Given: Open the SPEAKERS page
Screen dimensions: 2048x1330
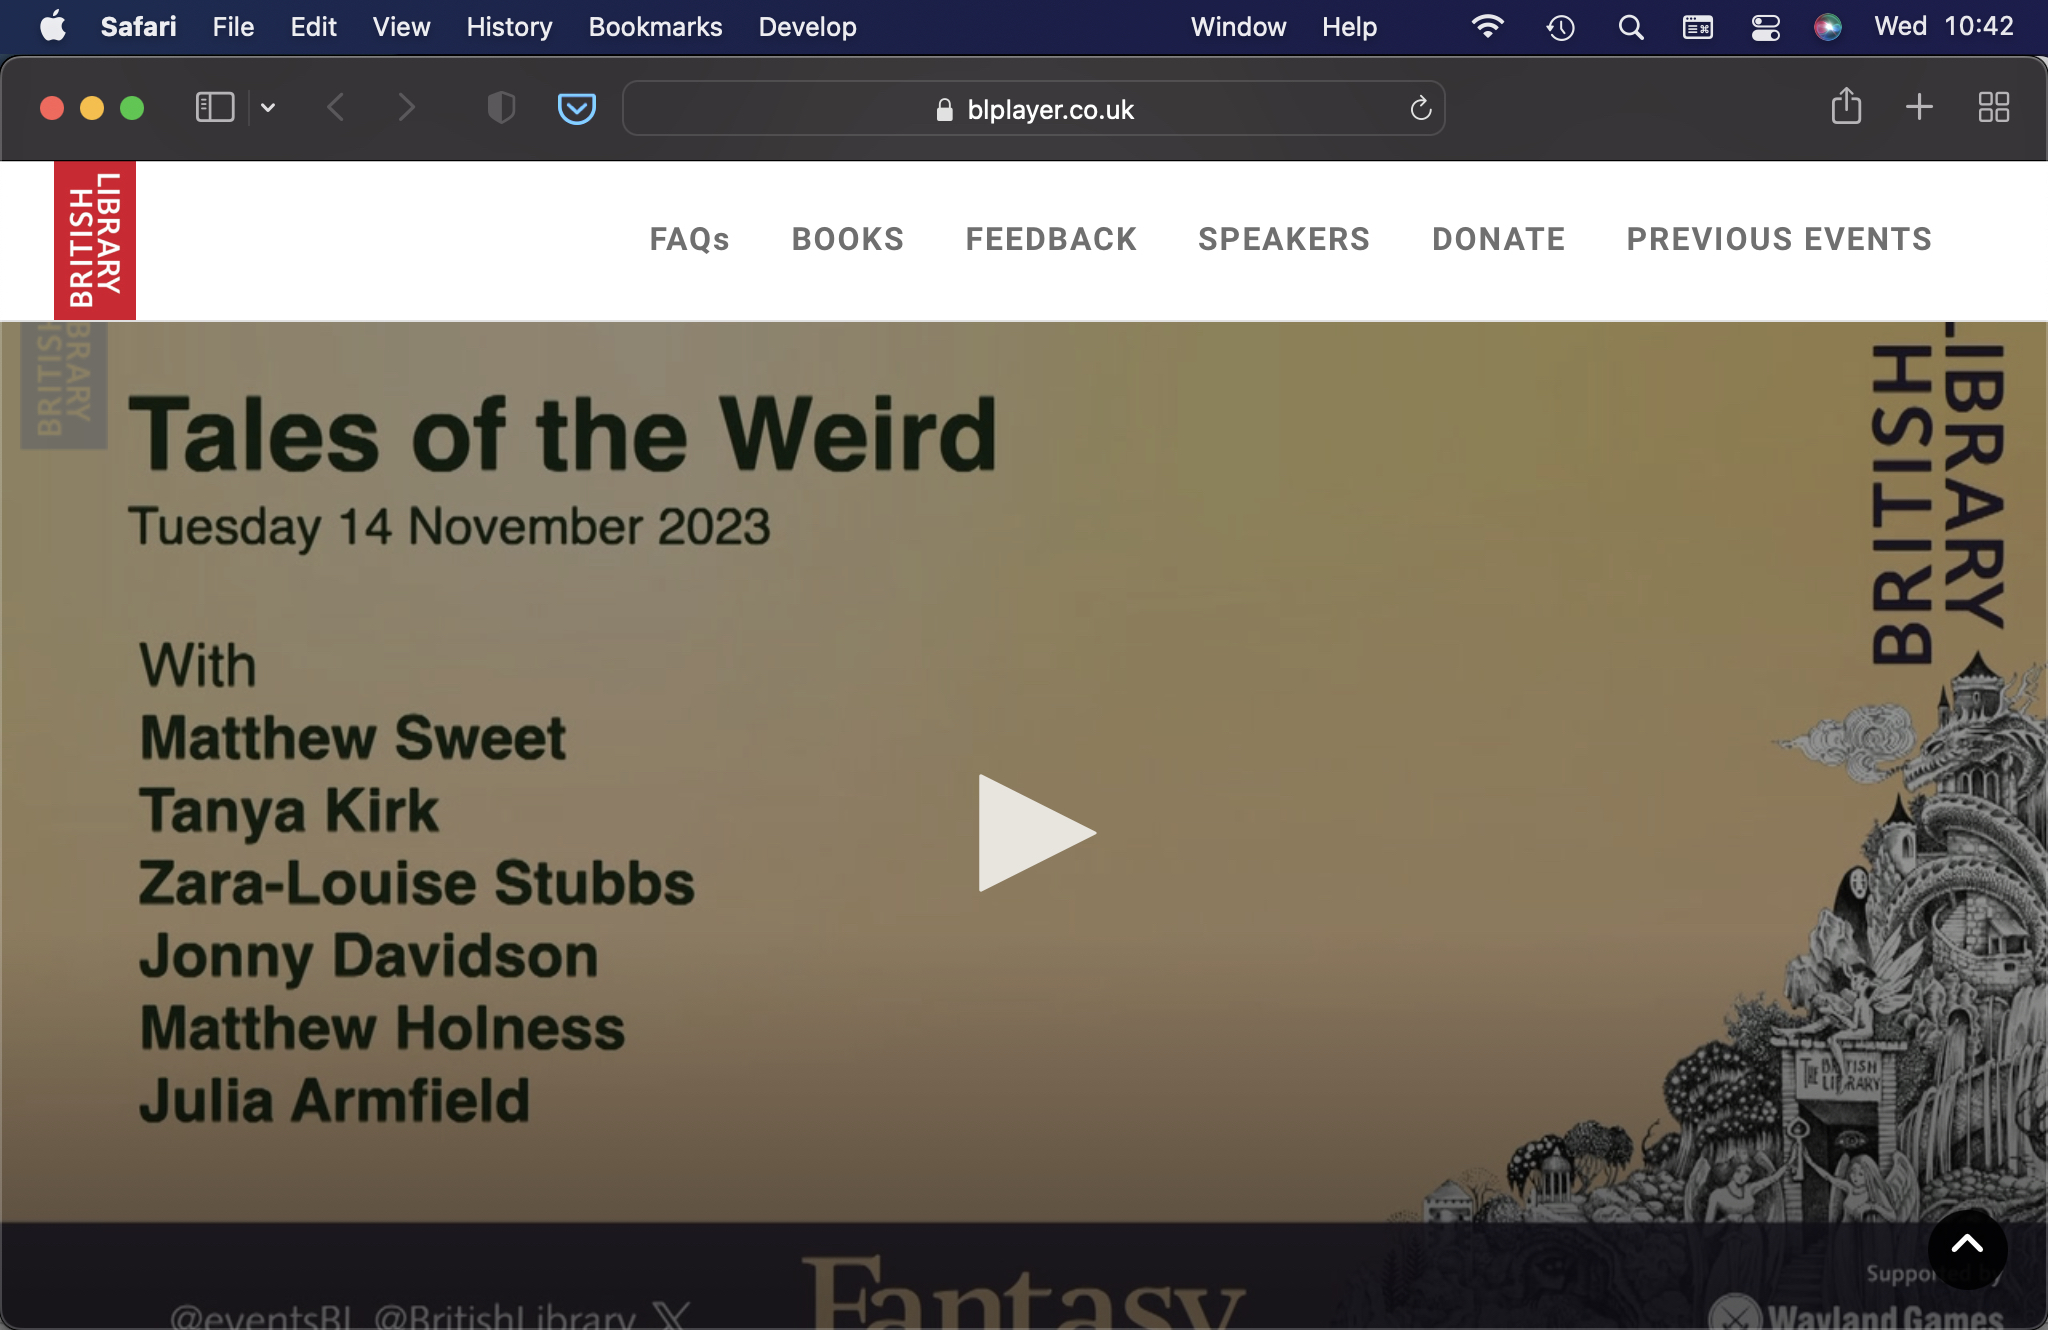Looking at the screenshot, I should [x=1284, y=239].
